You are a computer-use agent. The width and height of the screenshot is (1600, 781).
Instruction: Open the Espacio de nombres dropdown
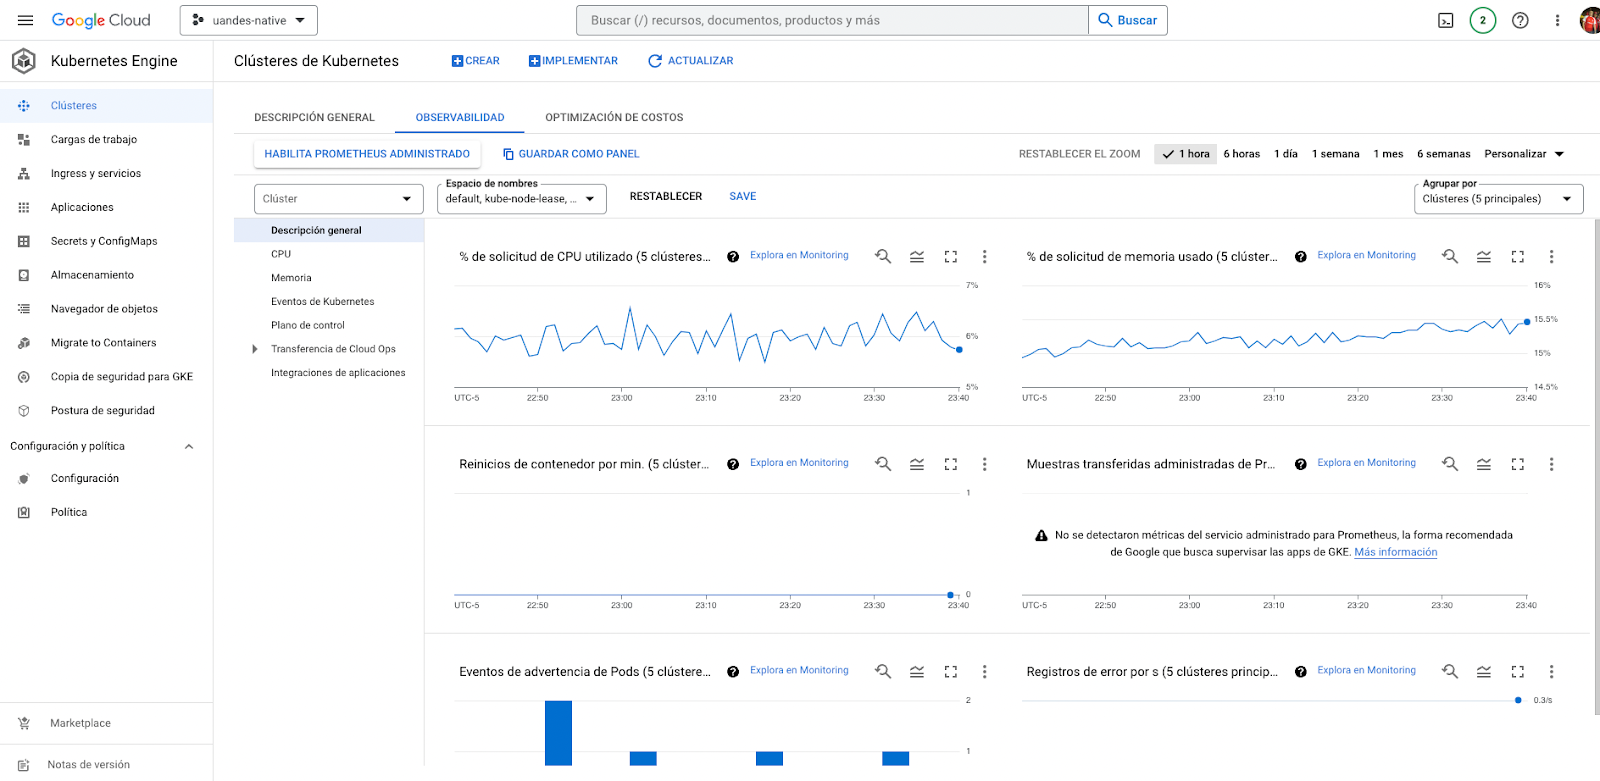pyautogui.click(x=522, y=199)
